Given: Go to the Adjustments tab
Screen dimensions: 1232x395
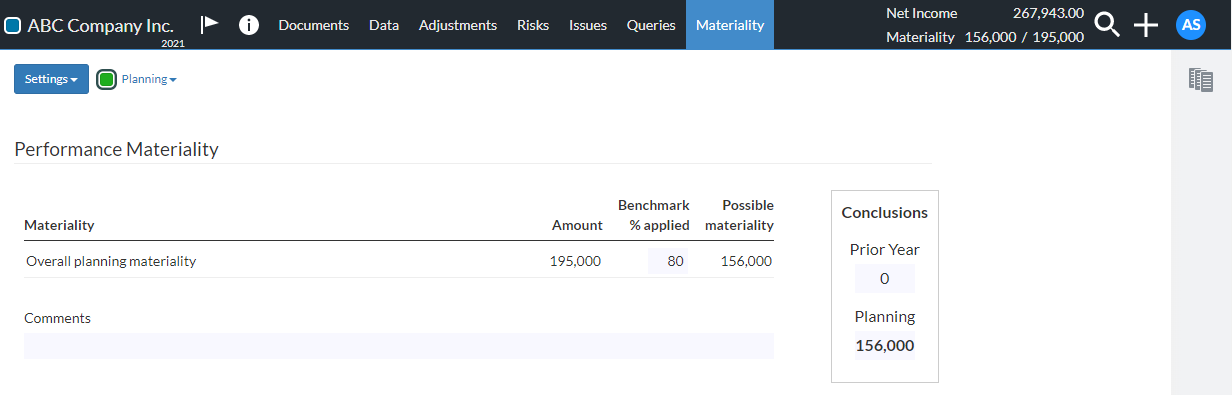Looking at the screenshot, I should click(x=458, y=25).
